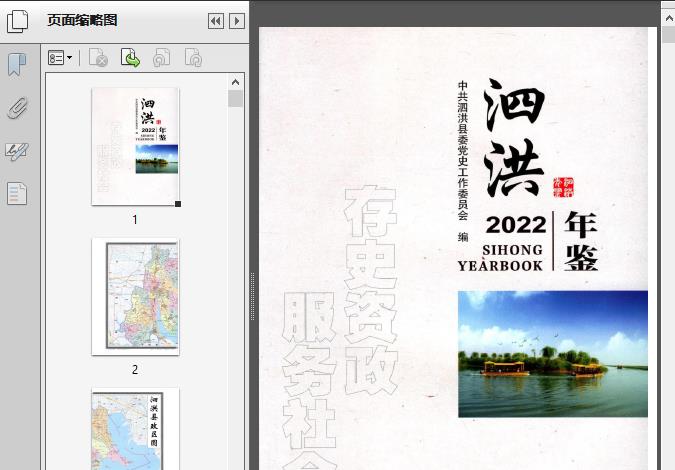Viewport: 675px width, 470px height.
Task: Click the 页面缩略图 panel title
Action: (x=82, y=20)
